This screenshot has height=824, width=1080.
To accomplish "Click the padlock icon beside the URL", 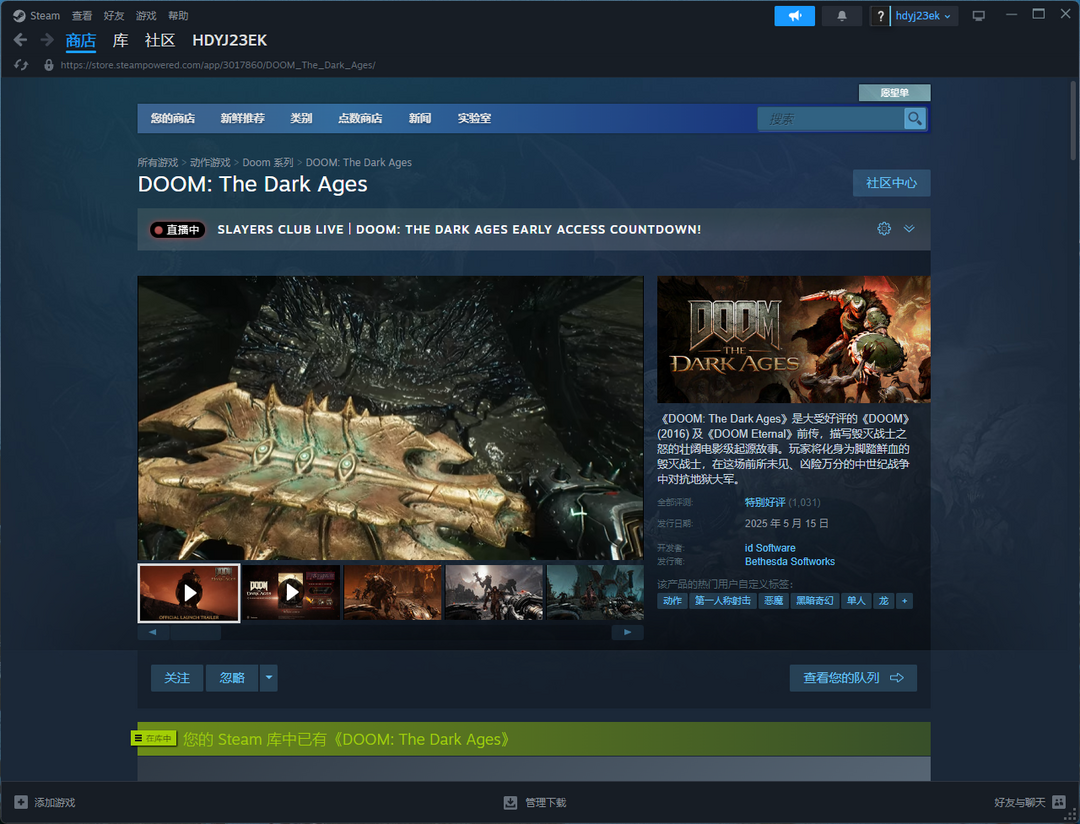I will (49, 65).
